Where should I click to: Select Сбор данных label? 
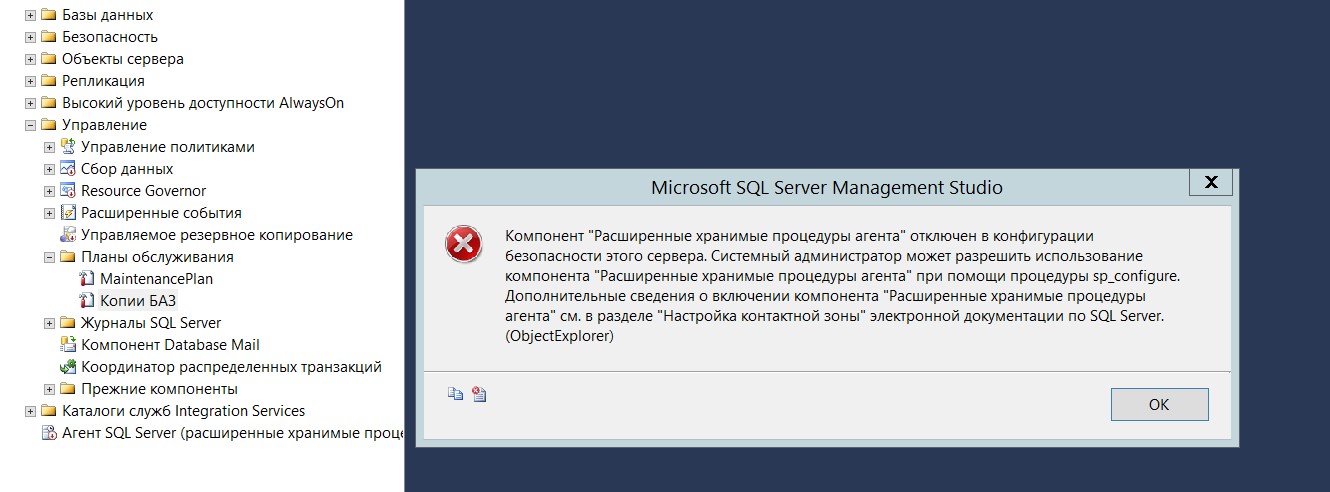pyautogui.click(x=127, y=169)
